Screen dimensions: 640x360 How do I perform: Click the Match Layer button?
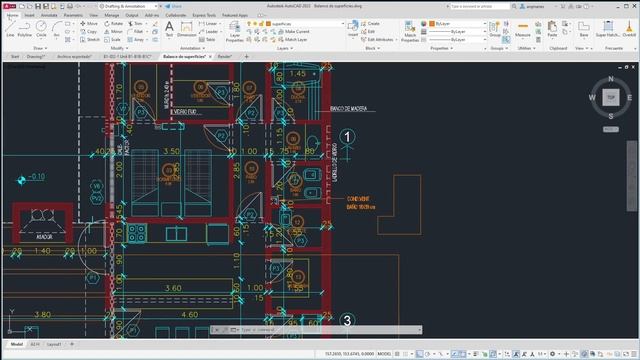(293, 40)
